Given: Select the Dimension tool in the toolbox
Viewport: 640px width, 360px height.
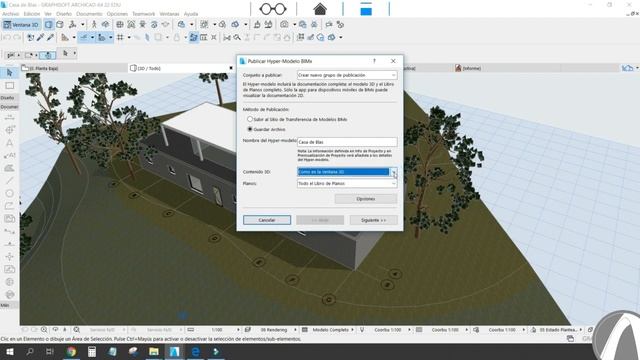Looking at the screenshot, I should tap(9, 118).
